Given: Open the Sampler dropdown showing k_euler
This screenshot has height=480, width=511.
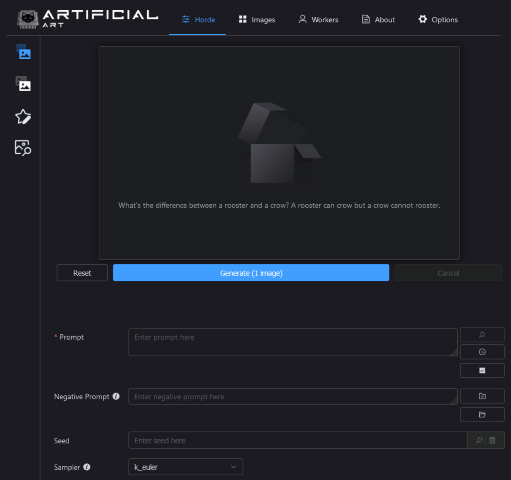Looking at the screenshot, I should 186,467.
